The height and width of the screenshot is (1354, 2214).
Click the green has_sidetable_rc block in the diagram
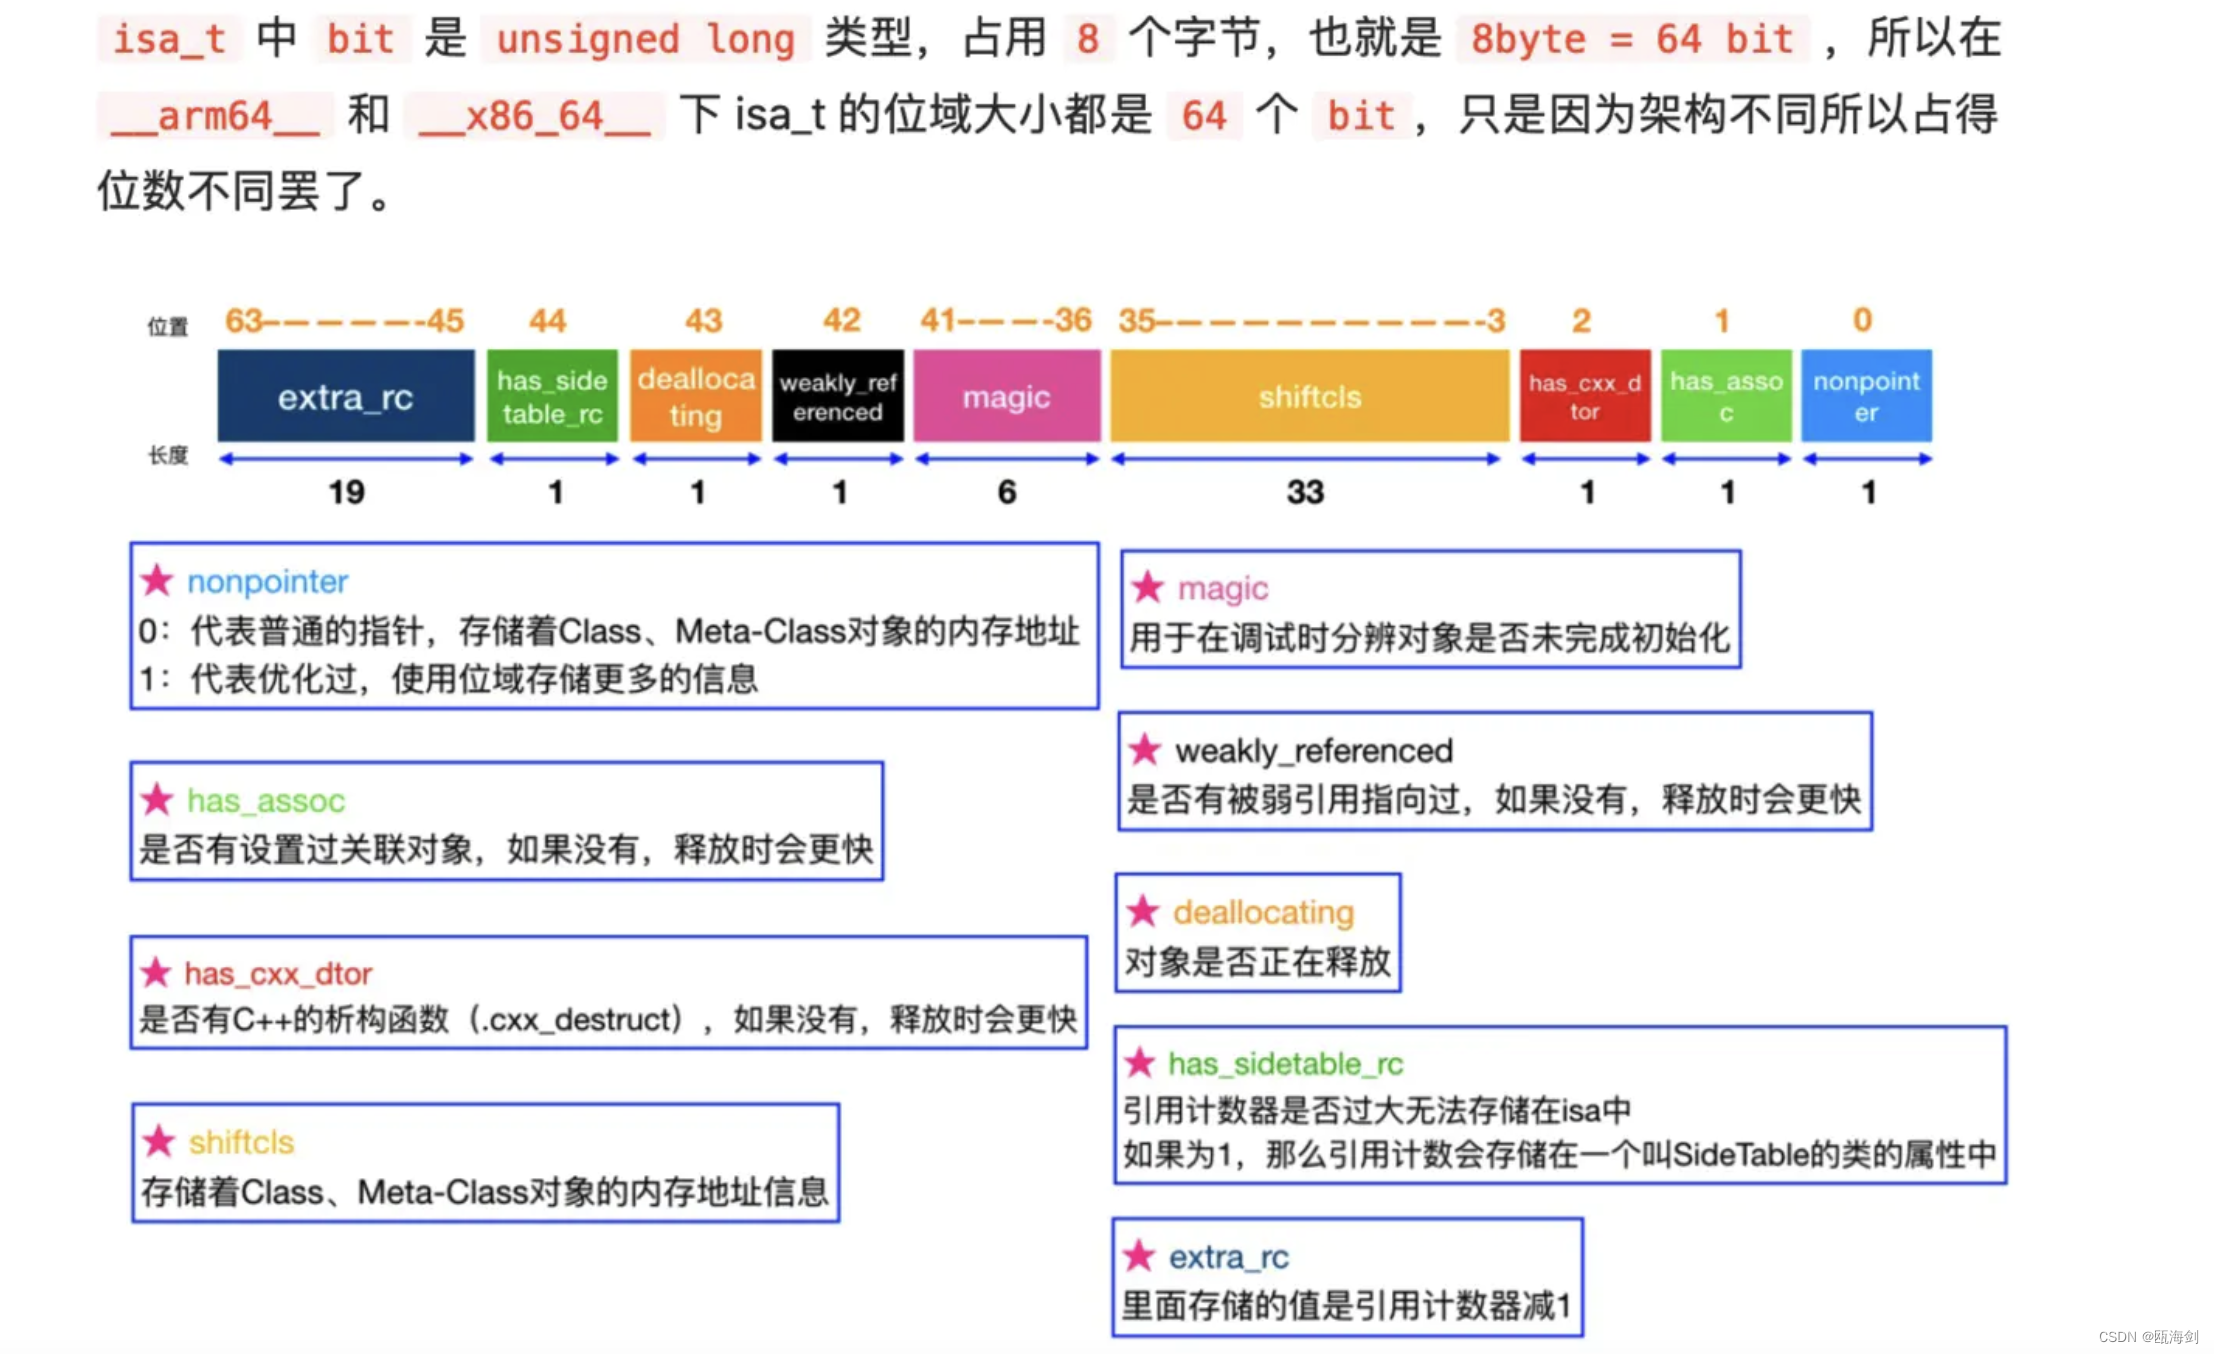[552, 396]
